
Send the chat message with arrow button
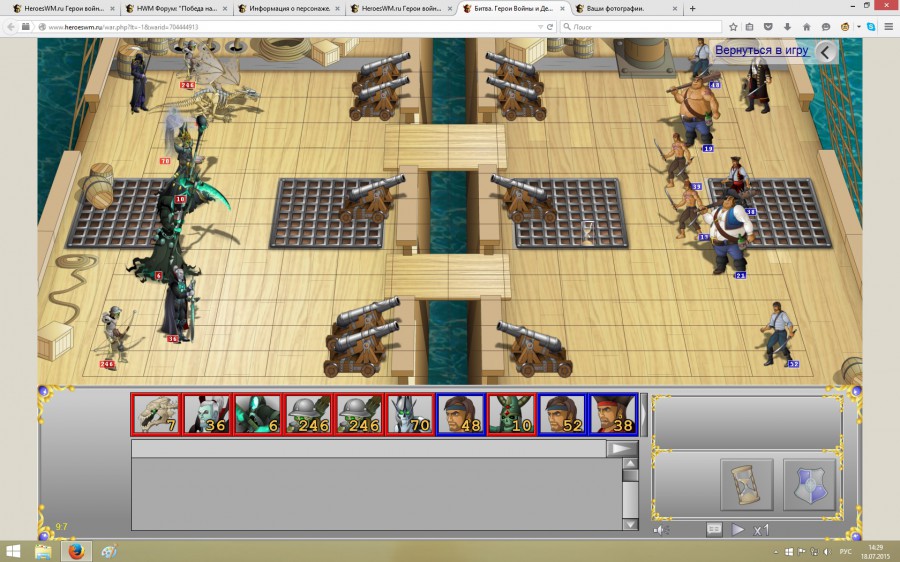tap(622, 449)
